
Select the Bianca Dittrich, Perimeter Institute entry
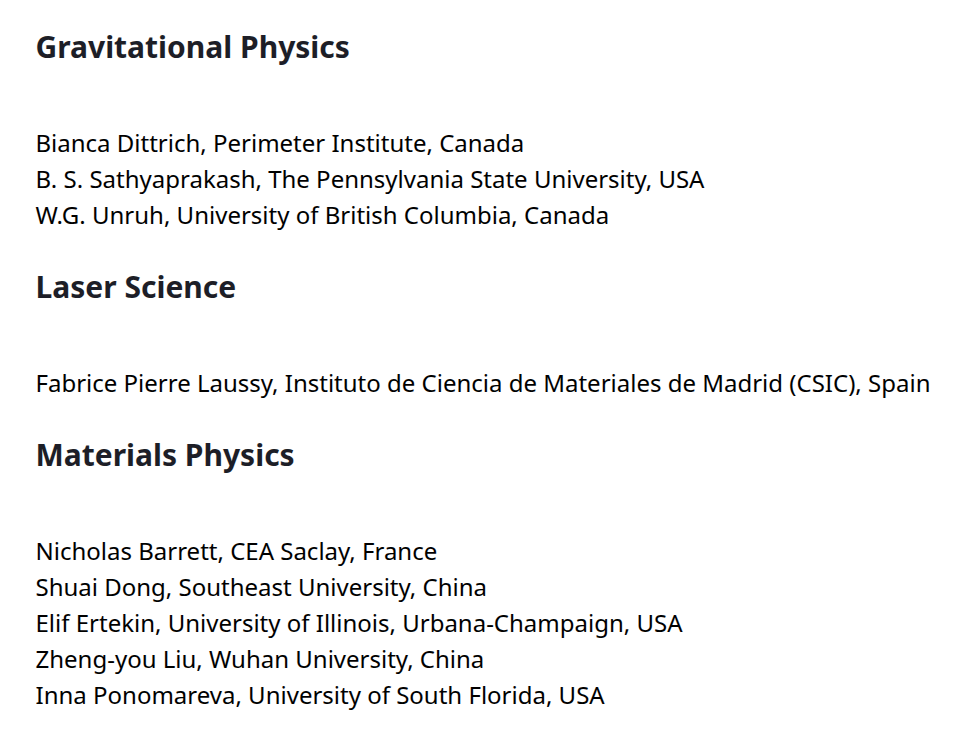(x=279, y=144)
